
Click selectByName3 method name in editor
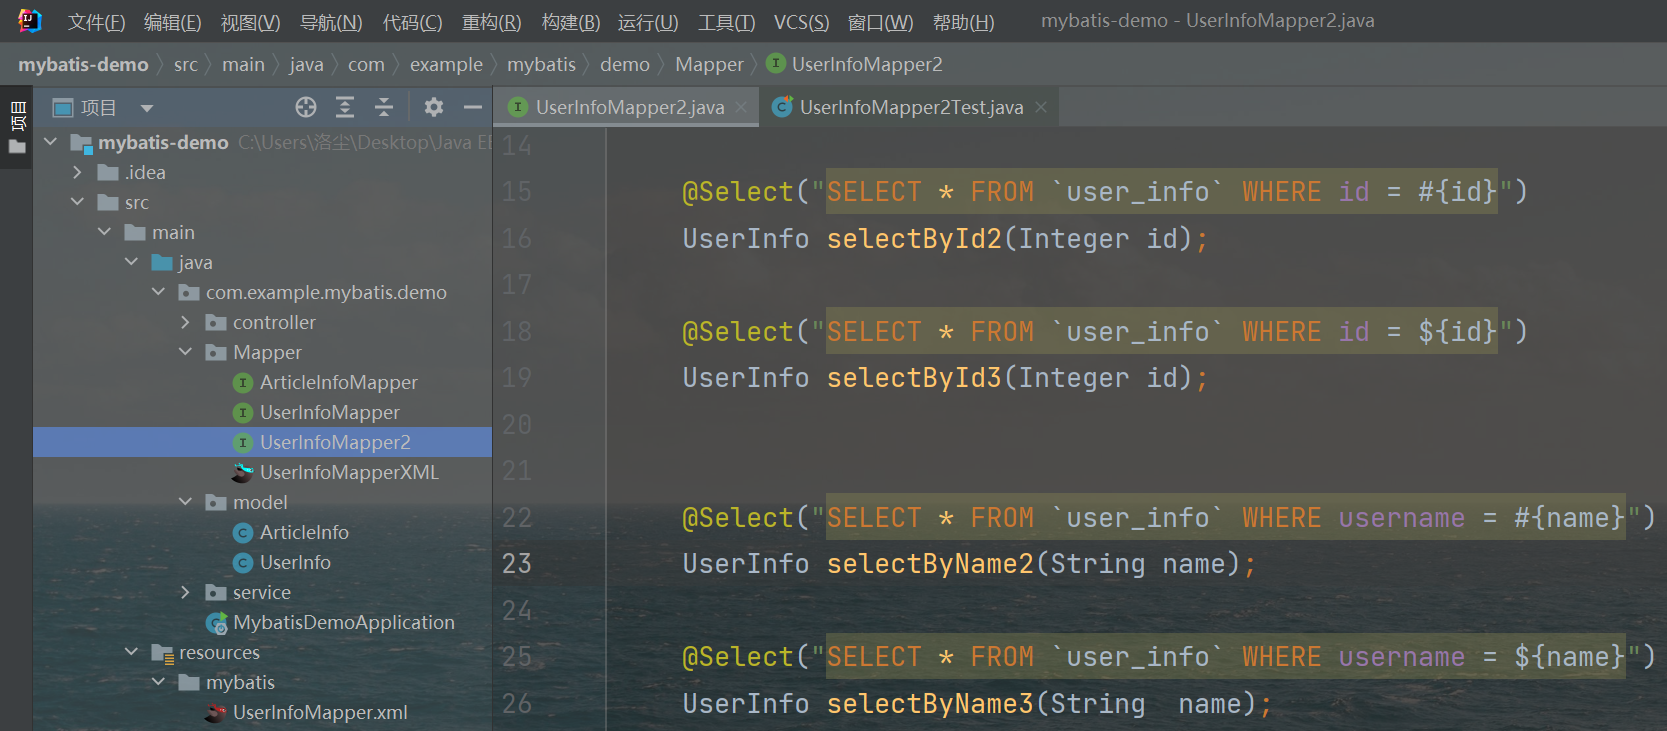coord(930,704)
